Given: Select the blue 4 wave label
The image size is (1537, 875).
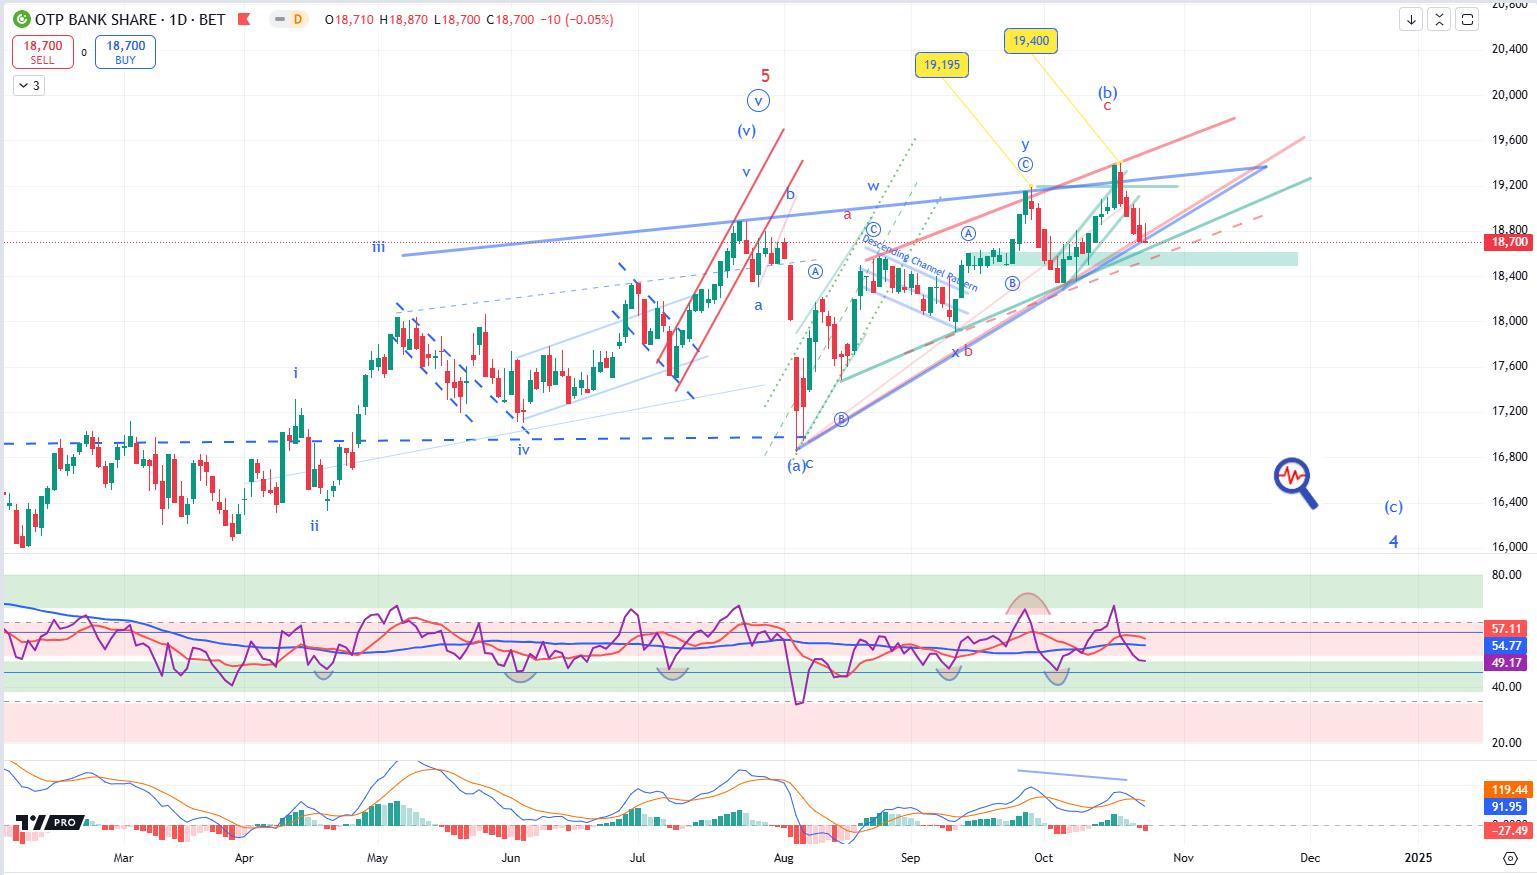Looking at the screenshot, I should click(x=1393, y=542).
